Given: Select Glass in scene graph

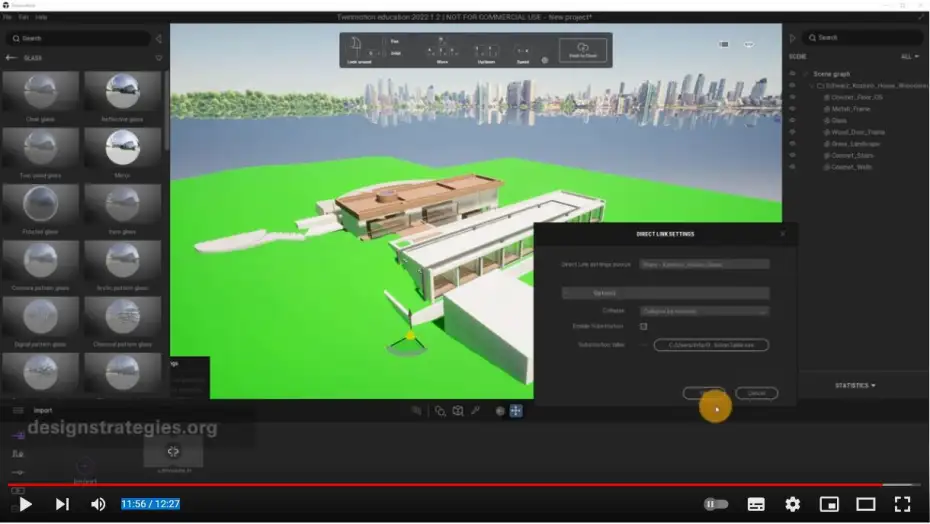Looking at the screenshot, I should 839,120.
